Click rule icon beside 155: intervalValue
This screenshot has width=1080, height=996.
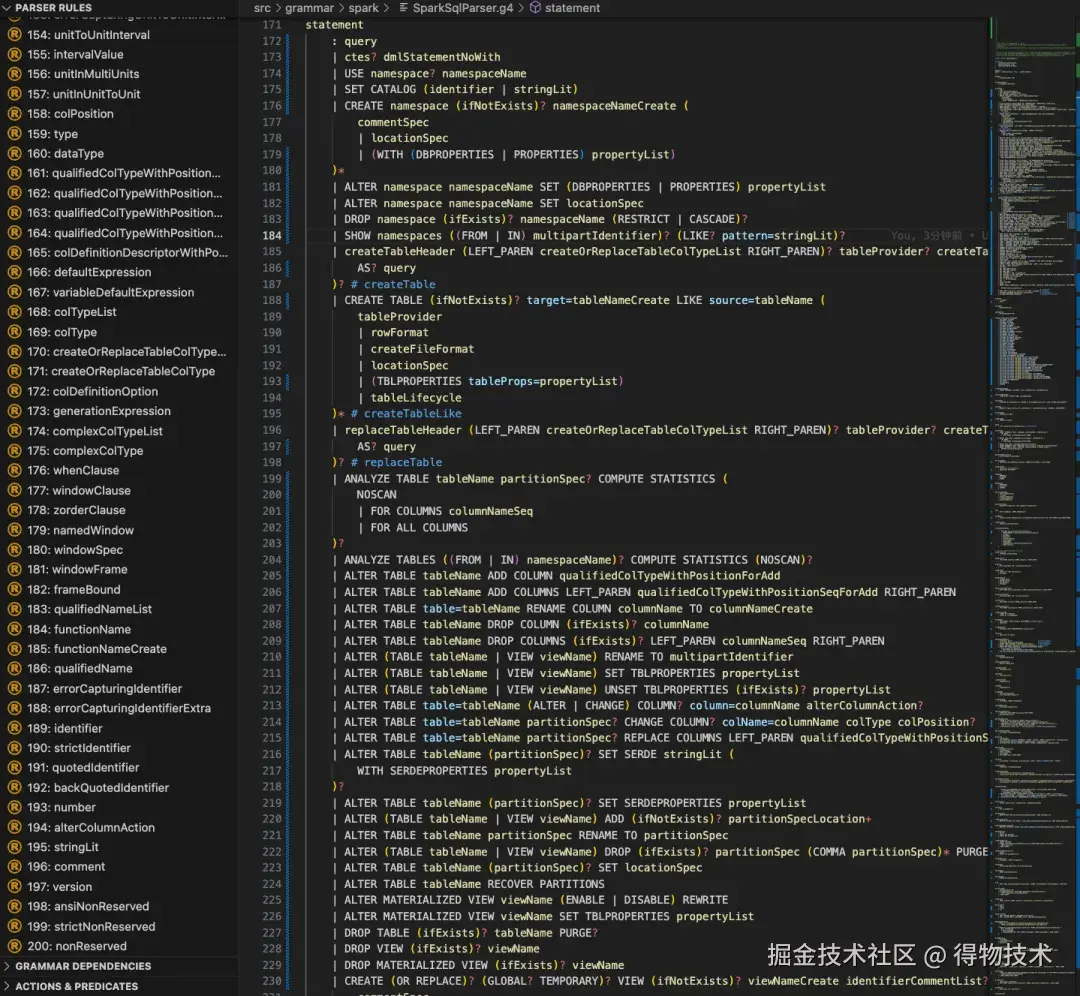[x=14, y=54]
